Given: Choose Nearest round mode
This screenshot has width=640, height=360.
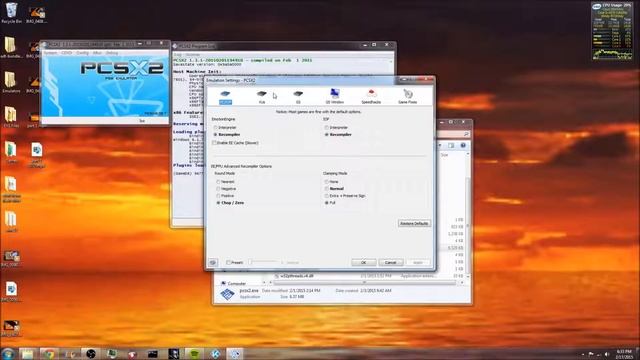Looking at the screenshot, I should coord(225,182).
